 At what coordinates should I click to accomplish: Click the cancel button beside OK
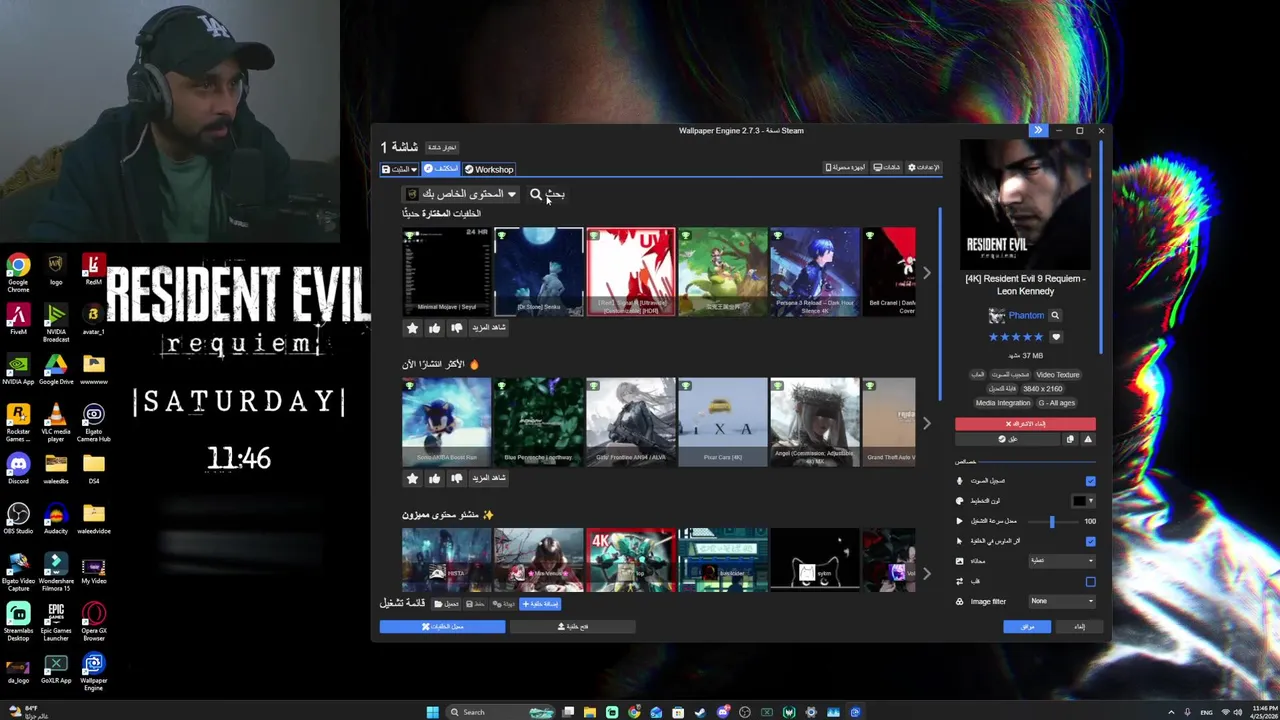click(1079, 627)
